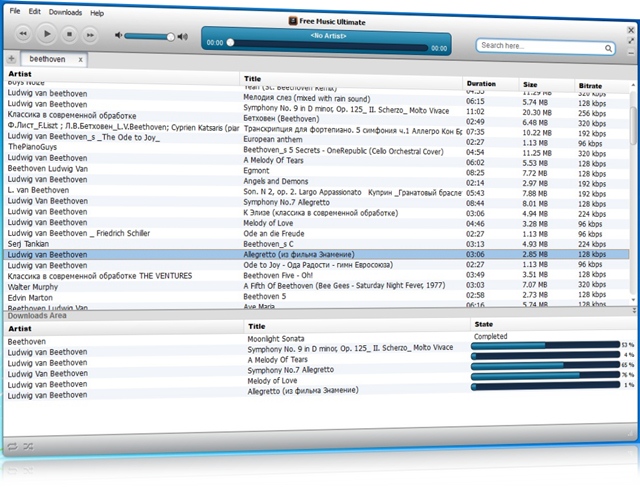Viewport: 640px width, 487px height.
Task: Select the European anthem result
Action: 273,140
